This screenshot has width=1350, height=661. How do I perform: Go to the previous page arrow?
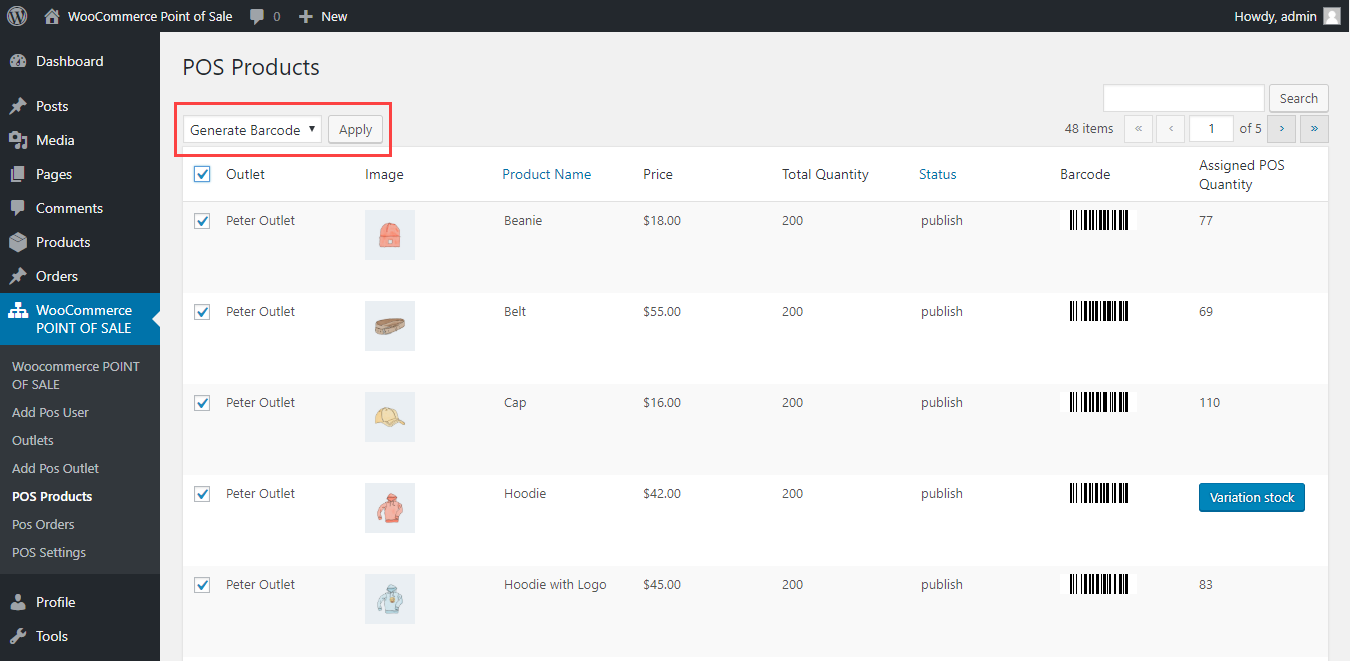(1172, 128)
